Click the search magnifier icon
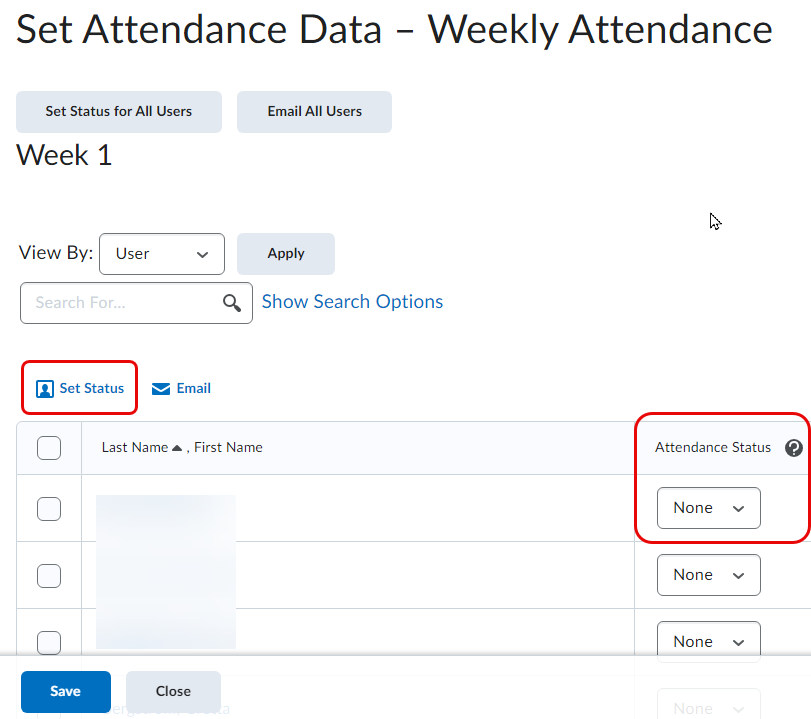This screenshot has width=811, height=719. (x=232, y=303)
